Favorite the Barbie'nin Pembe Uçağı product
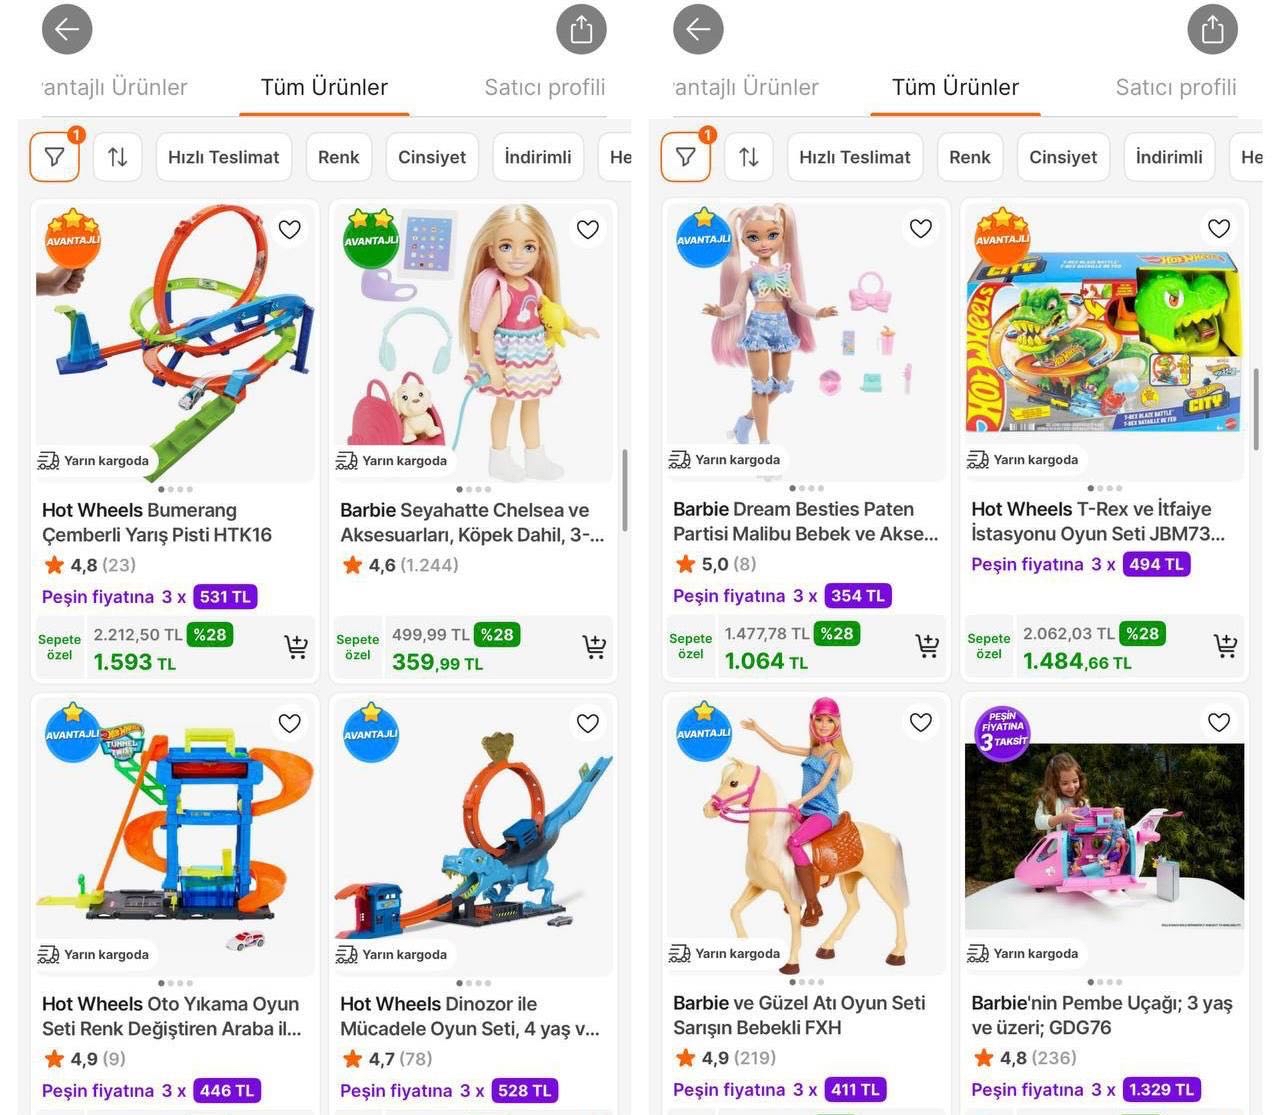1280x1115 pixels. tap(1219, 722)
